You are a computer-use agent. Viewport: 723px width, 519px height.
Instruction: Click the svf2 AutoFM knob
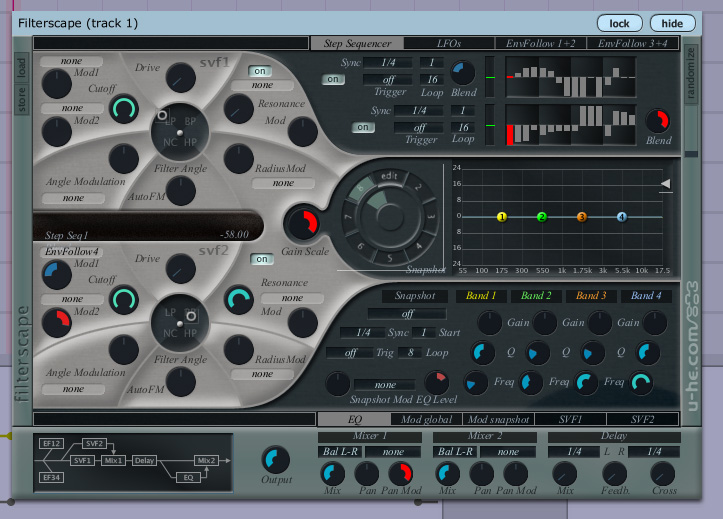[180, 382]
